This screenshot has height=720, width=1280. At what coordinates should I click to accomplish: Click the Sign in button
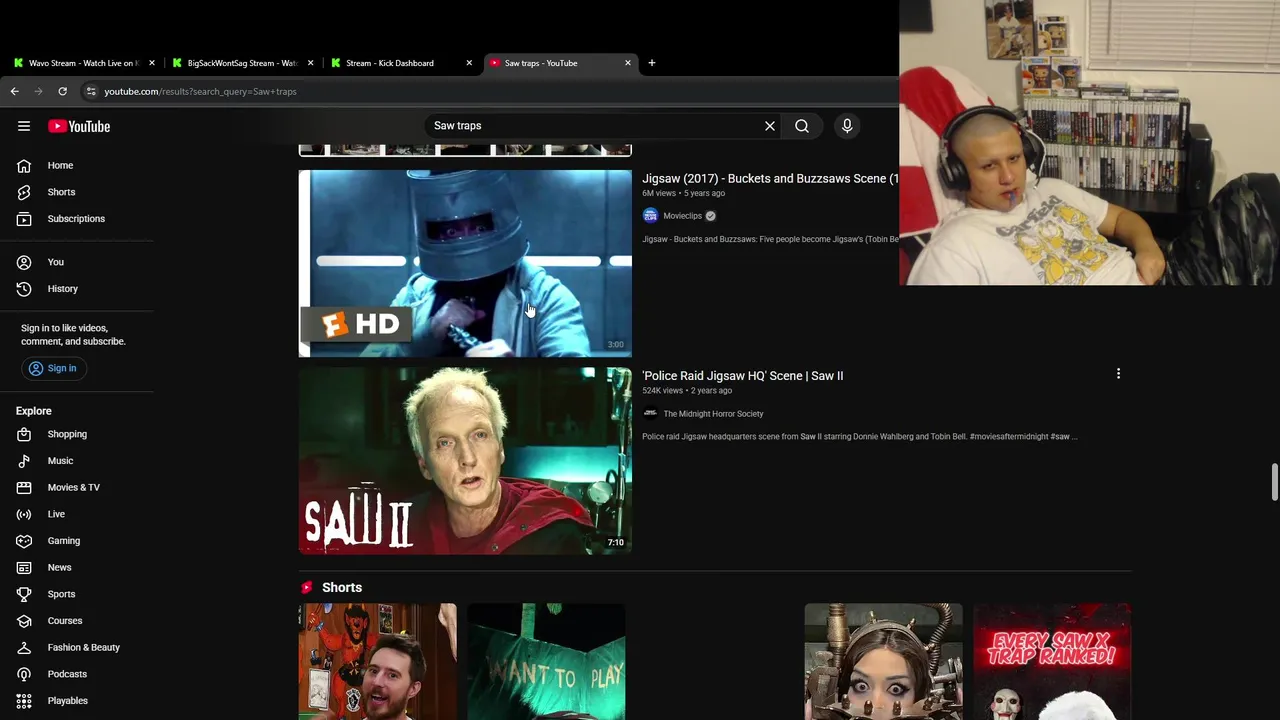(x=54, y=368)
